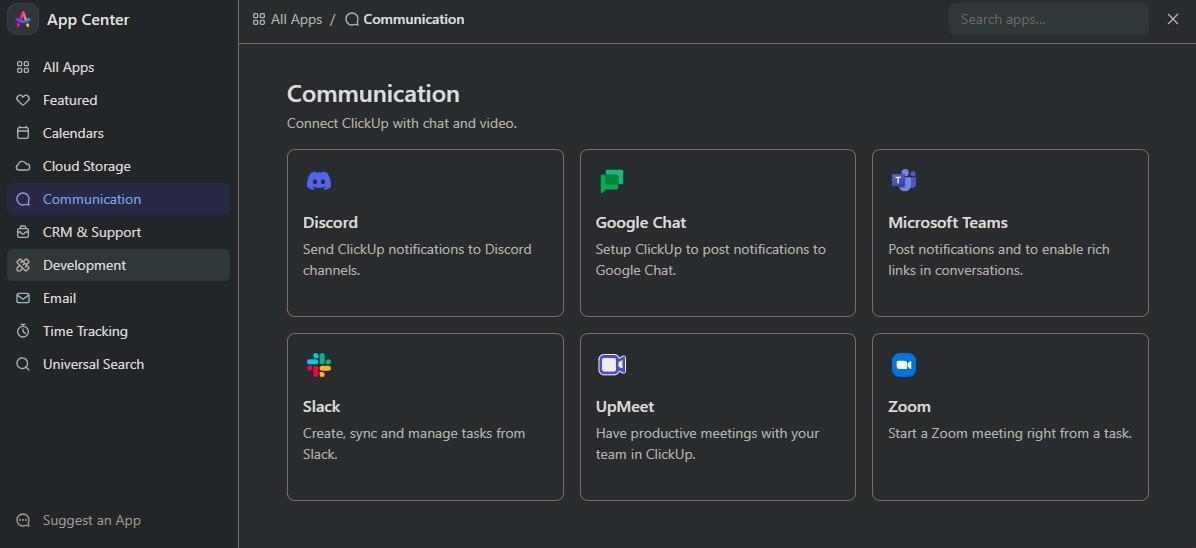Viewport: 1196px width, 548px height.
Task: Click the Discord logo icon
Action: pos(319,181)
